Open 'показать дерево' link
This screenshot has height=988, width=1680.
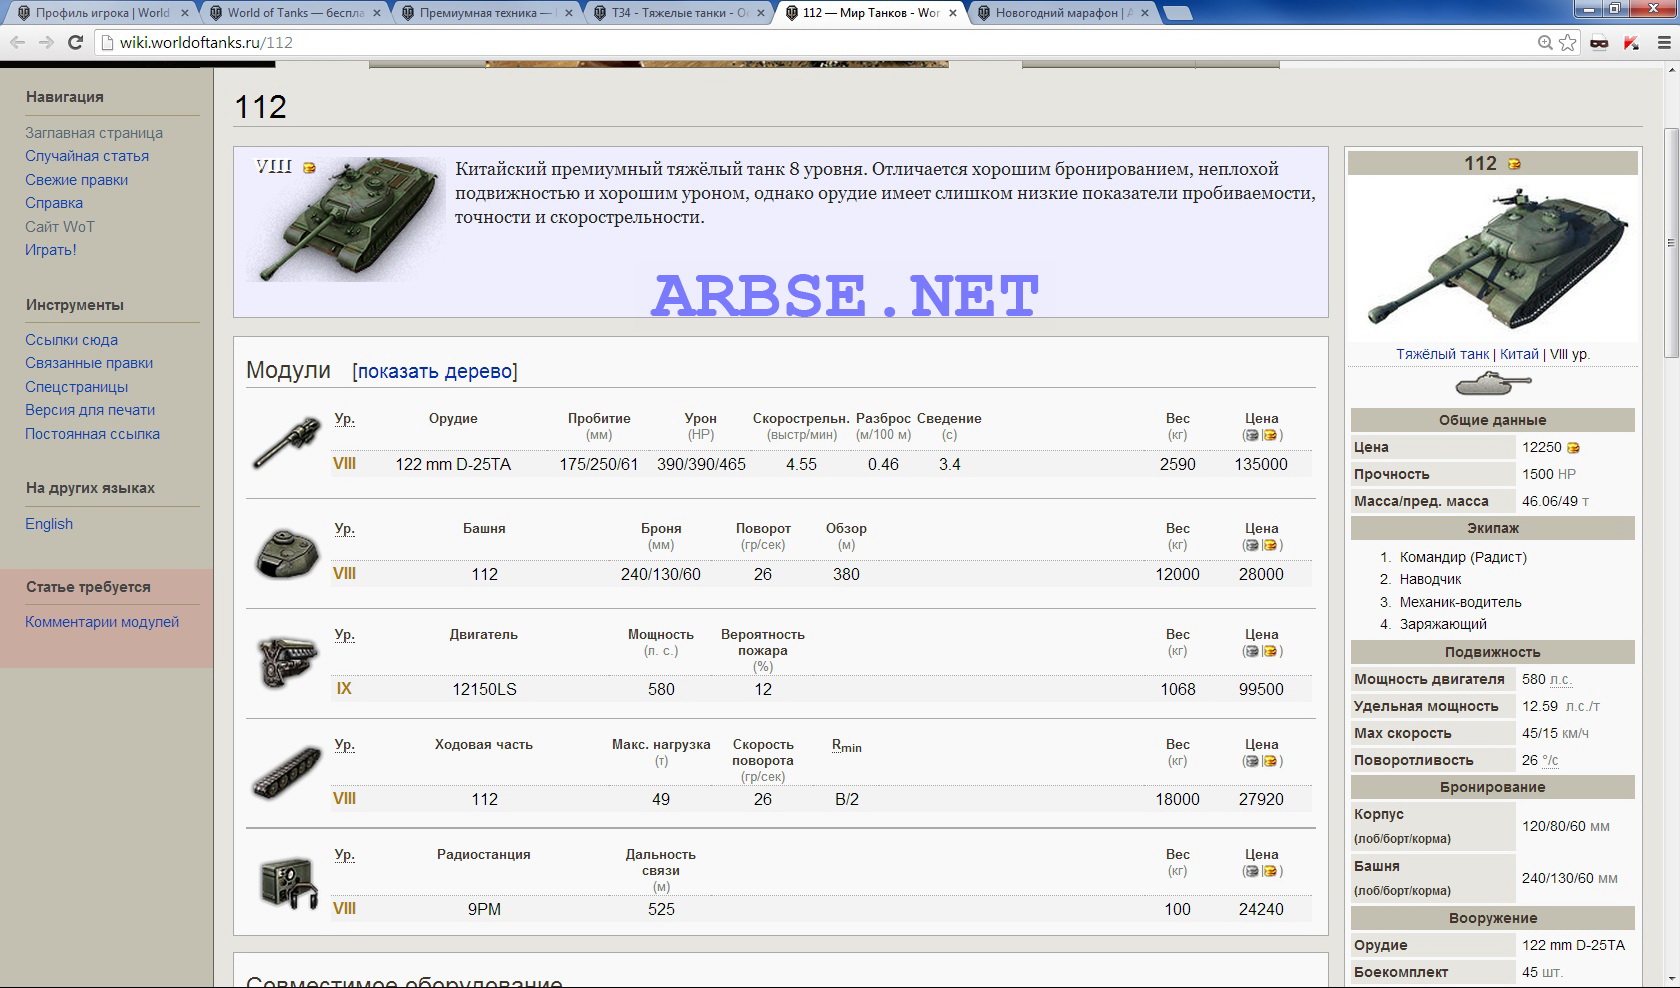435,371
